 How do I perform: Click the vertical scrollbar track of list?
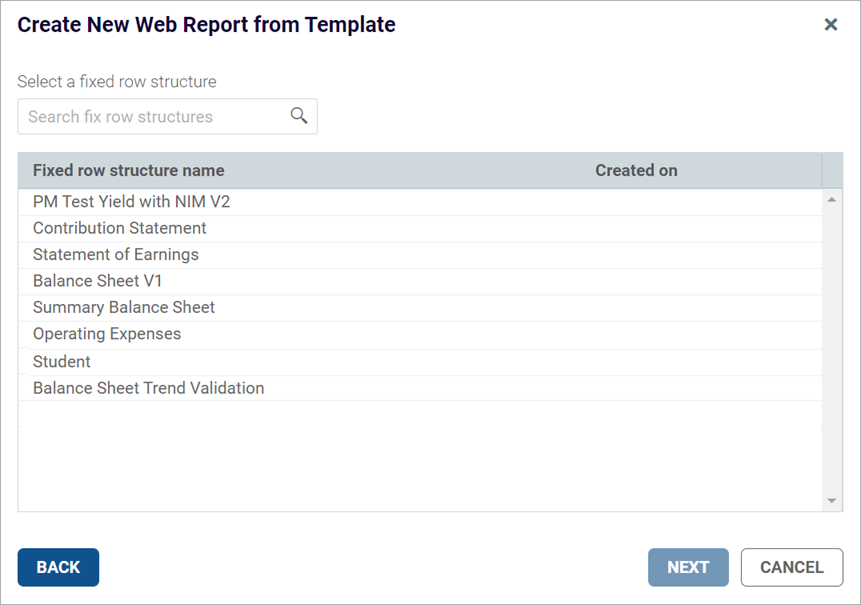(832, 350)
